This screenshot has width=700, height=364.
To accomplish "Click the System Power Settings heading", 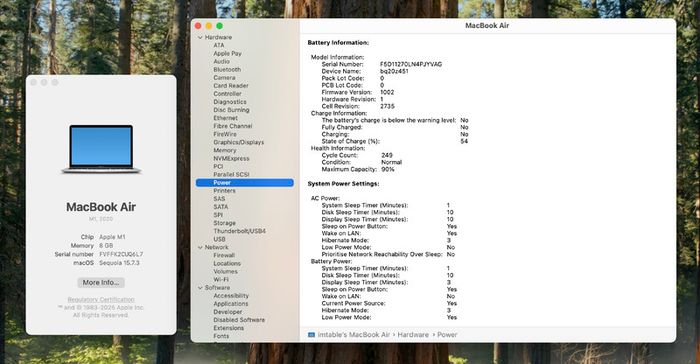I will [343, 184].
